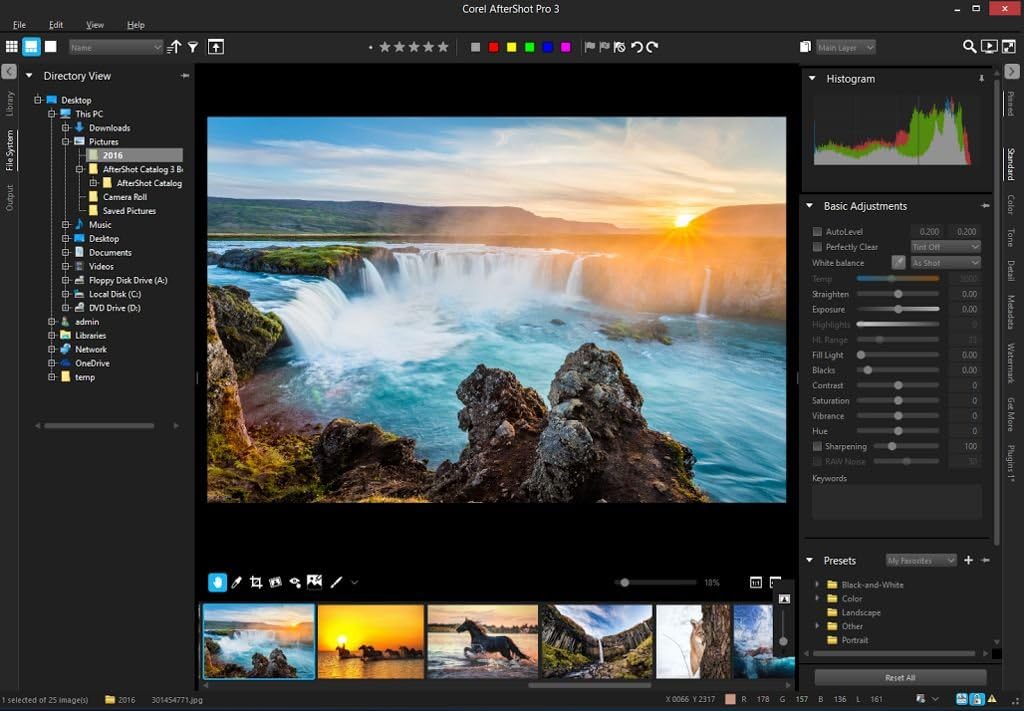Select the horse photo thumbnail in the filmstrip

[x=483, y=640]
